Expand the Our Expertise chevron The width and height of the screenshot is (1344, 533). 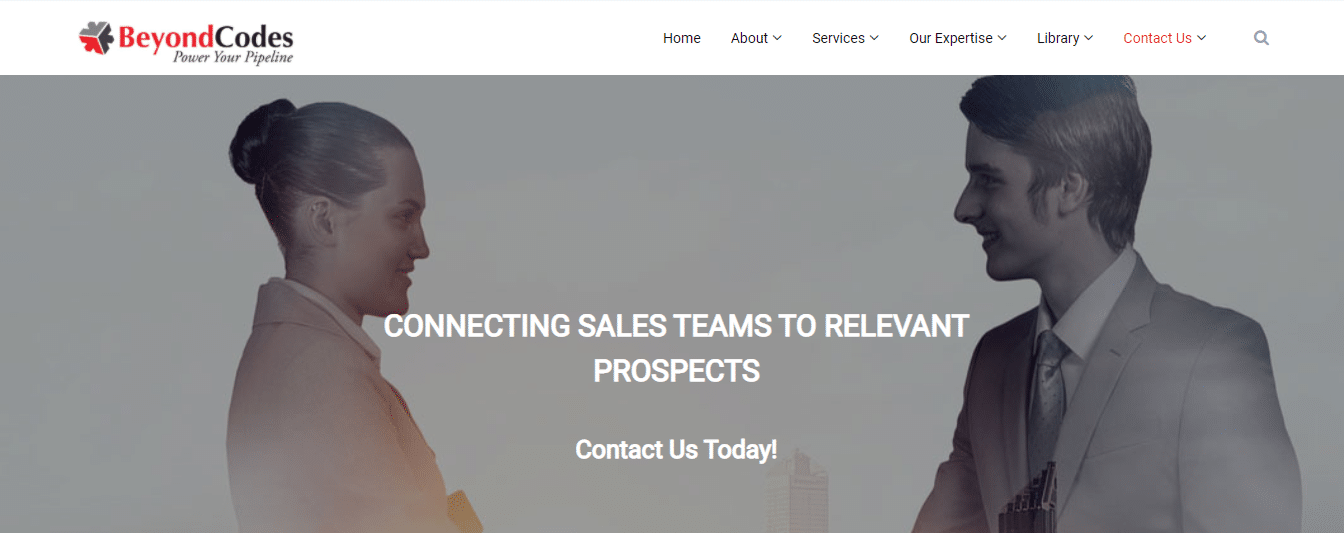[1002, 38]
